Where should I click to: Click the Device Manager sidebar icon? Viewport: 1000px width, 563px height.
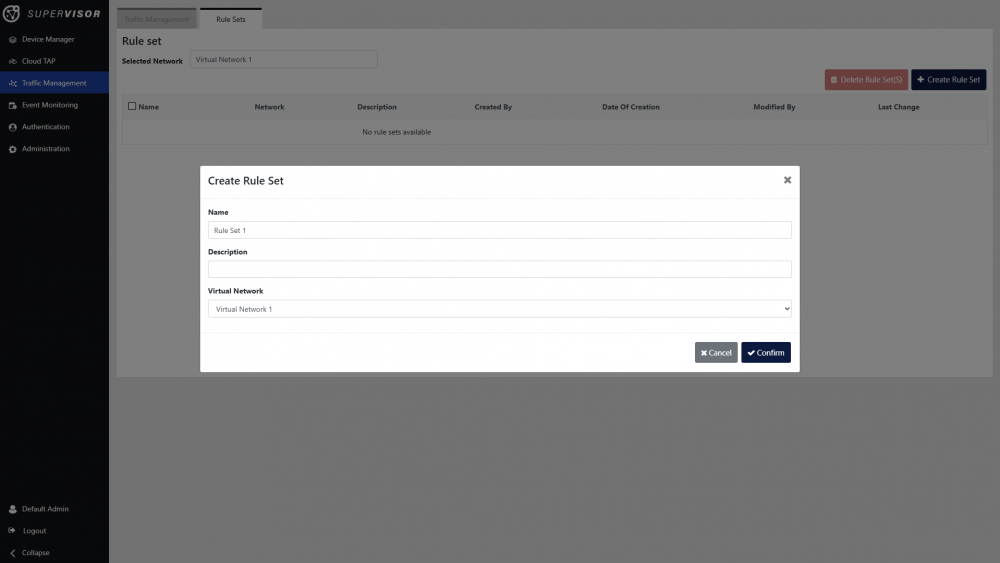point(12,39)
